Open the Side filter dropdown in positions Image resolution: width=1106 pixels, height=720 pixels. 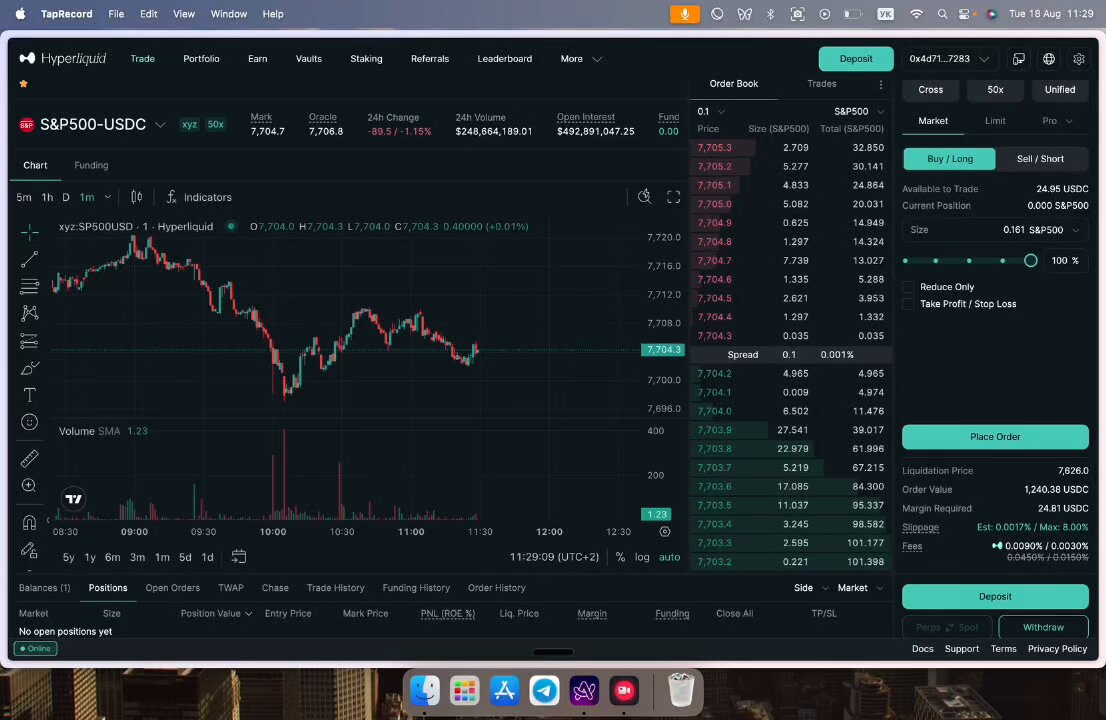point(811,588)
